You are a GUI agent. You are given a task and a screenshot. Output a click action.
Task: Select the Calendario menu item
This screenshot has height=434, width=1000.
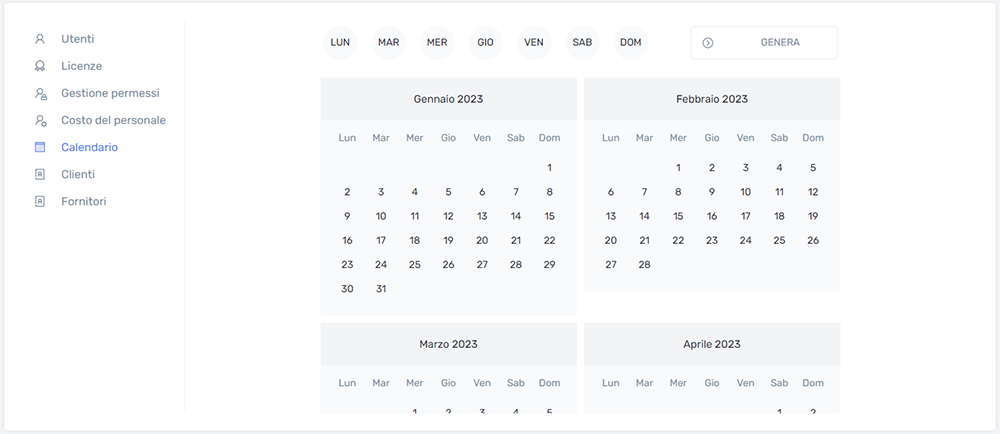point(89,147)
